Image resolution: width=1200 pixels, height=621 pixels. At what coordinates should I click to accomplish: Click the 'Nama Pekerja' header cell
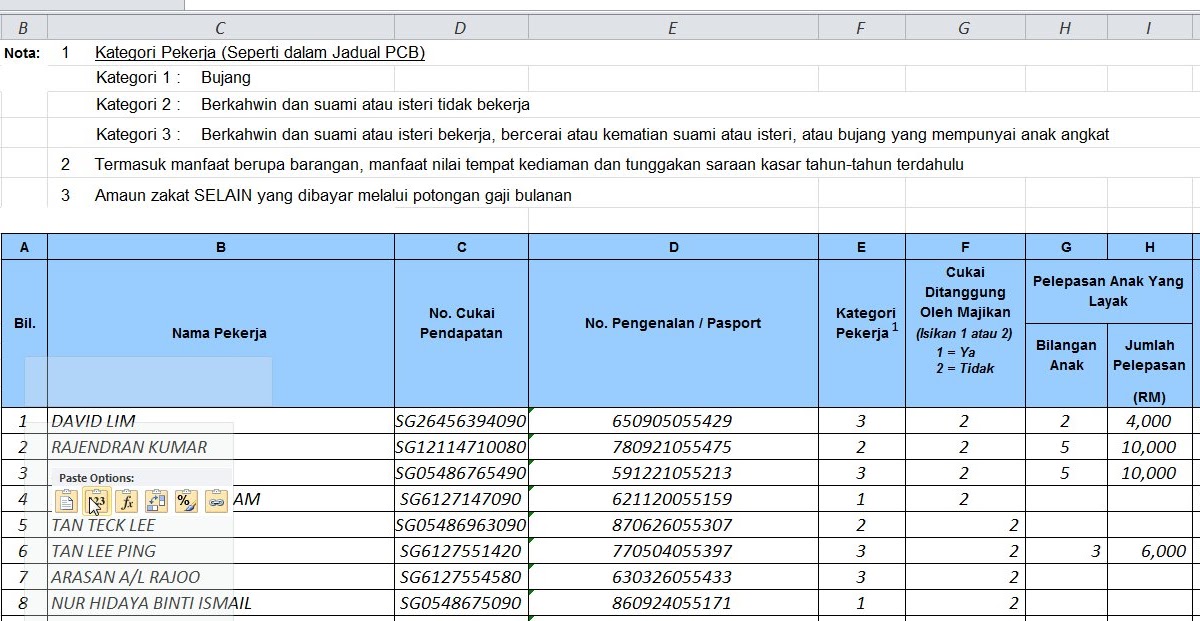click(x=221, y=333)
